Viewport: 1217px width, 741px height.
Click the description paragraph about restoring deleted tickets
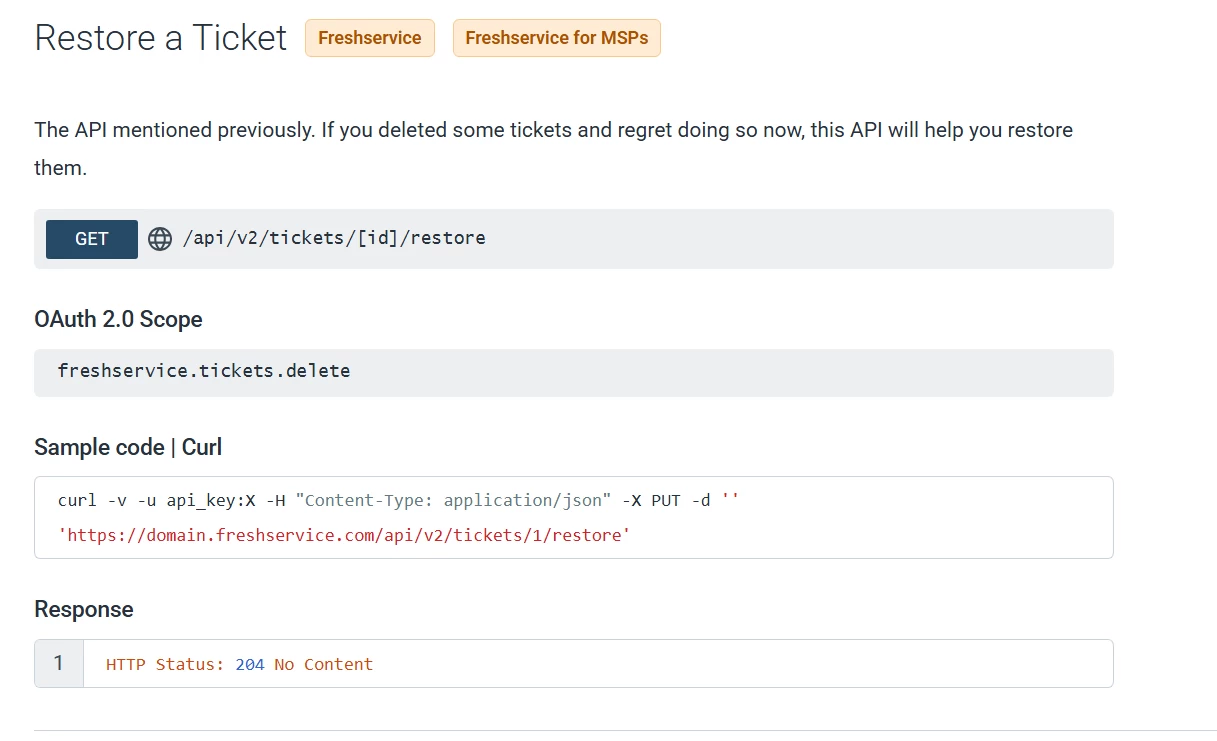point(553,149)
